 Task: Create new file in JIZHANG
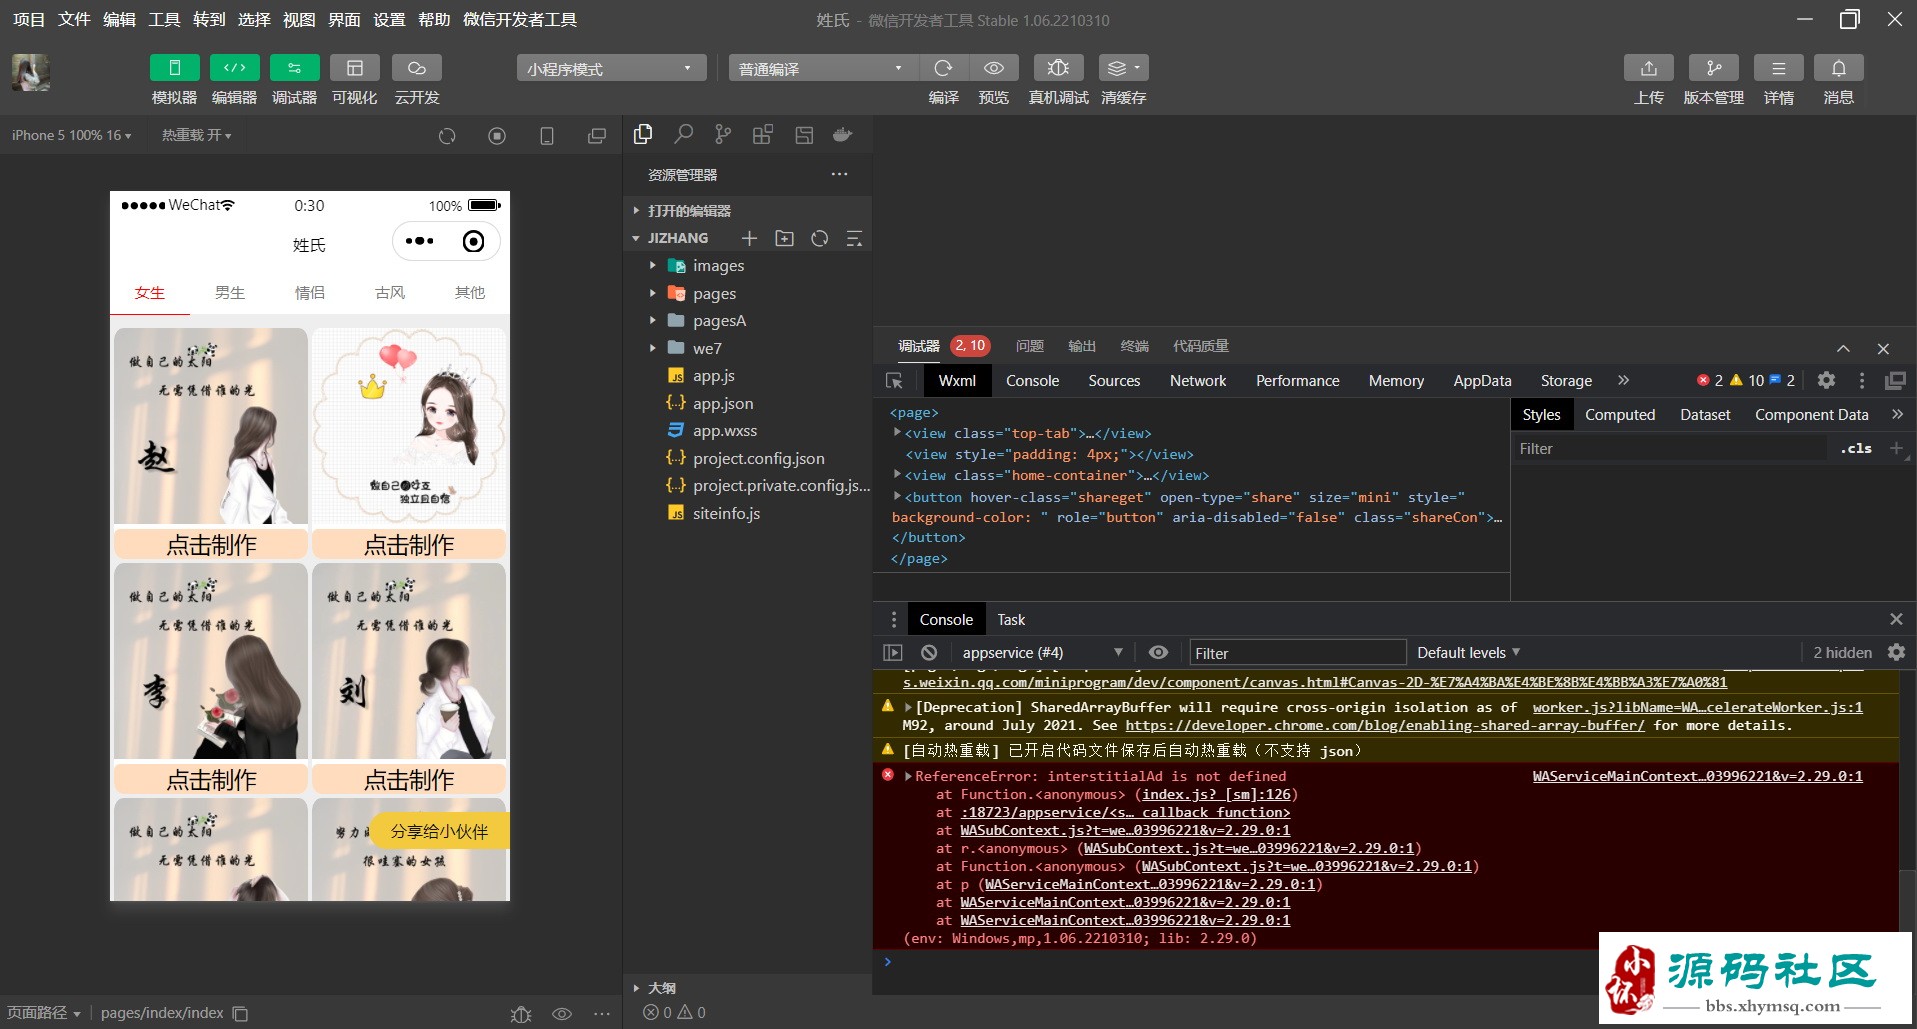click(x=749, y=238)
